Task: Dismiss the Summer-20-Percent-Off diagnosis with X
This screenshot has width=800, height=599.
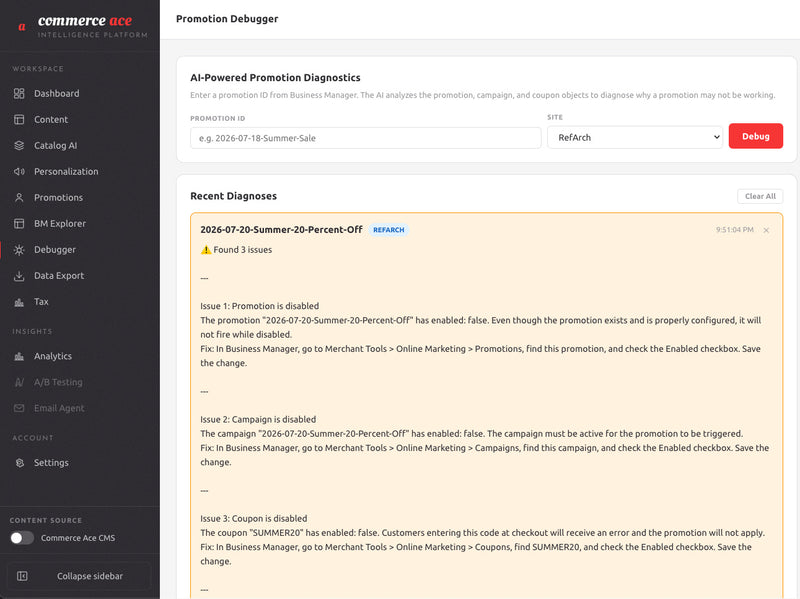Action: click(766, 230)
